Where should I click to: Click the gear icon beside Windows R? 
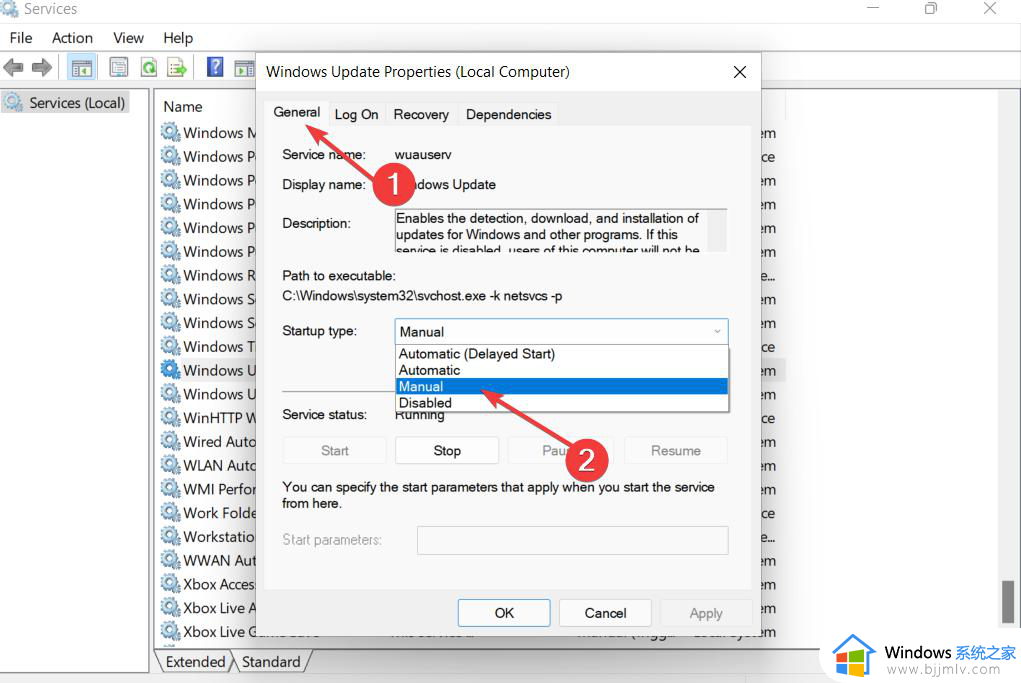tap(171, 275)
